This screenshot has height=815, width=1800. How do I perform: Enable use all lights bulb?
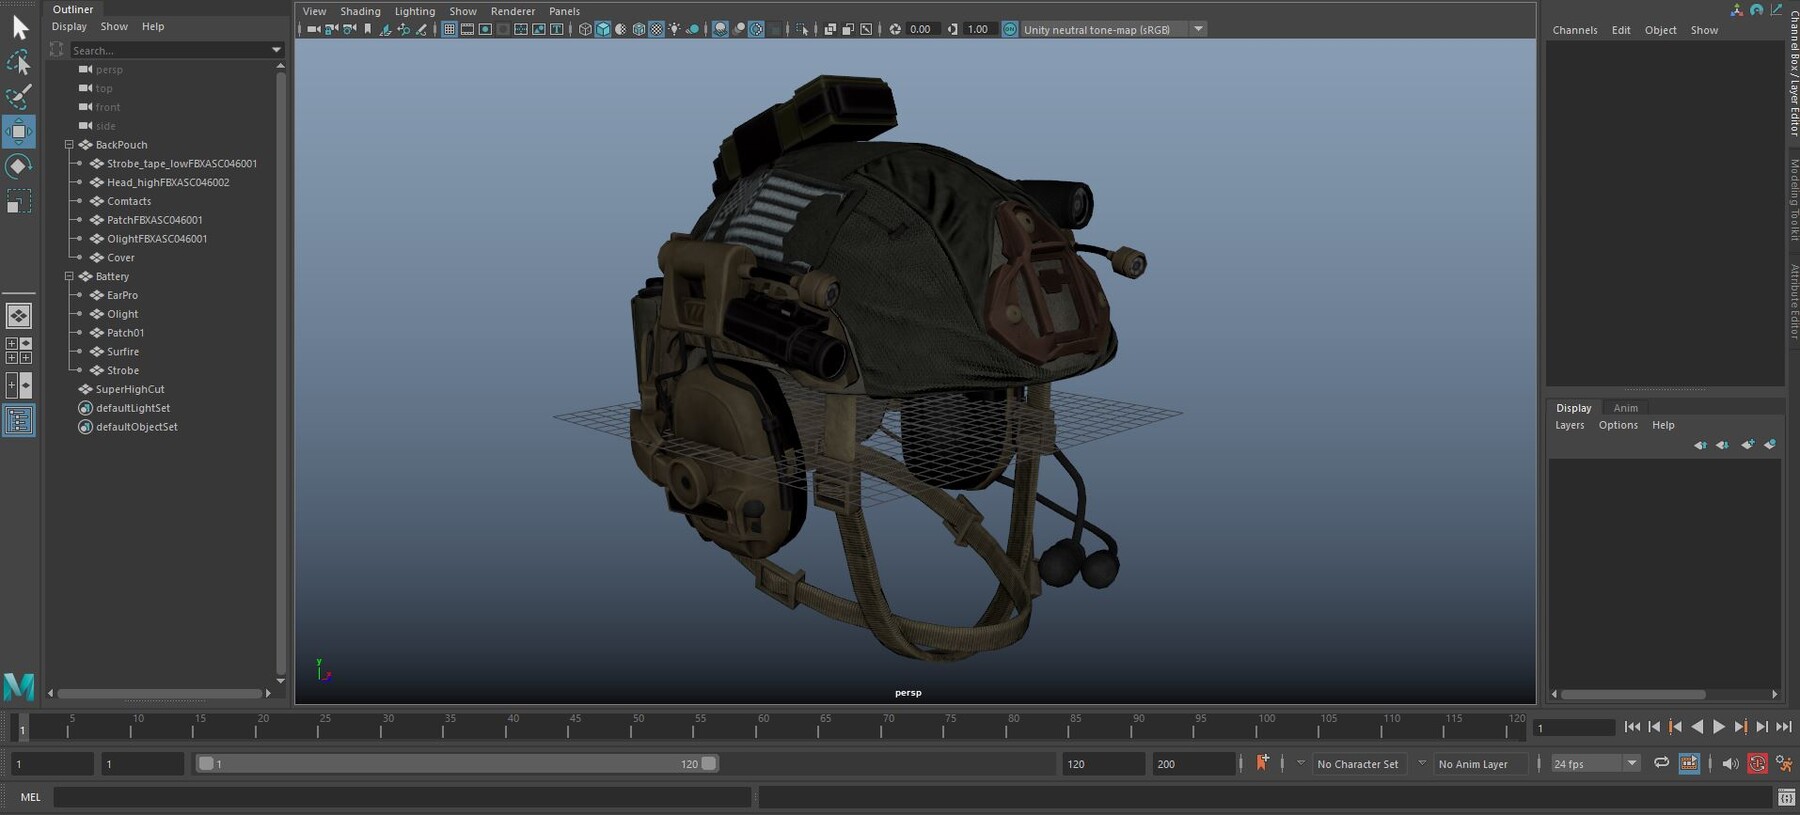(674, 29)
